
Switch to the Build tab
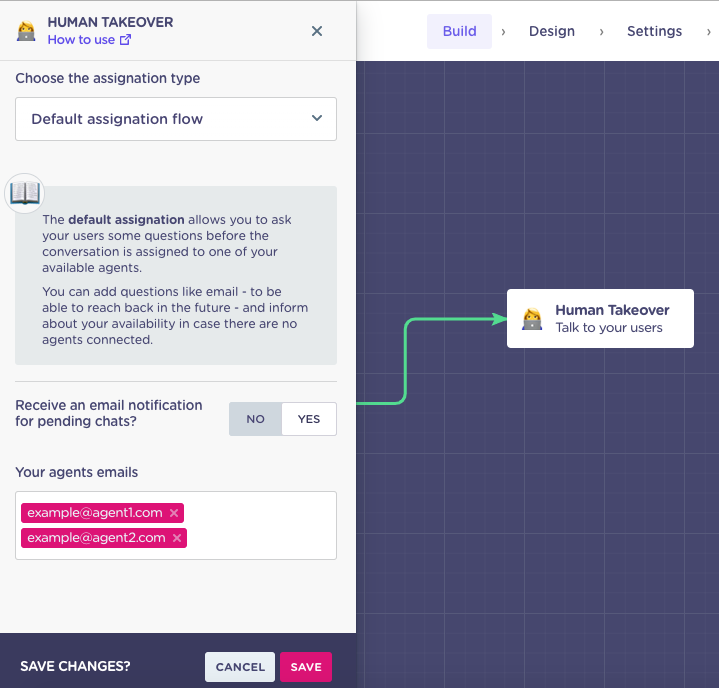[x=459, y=31]
